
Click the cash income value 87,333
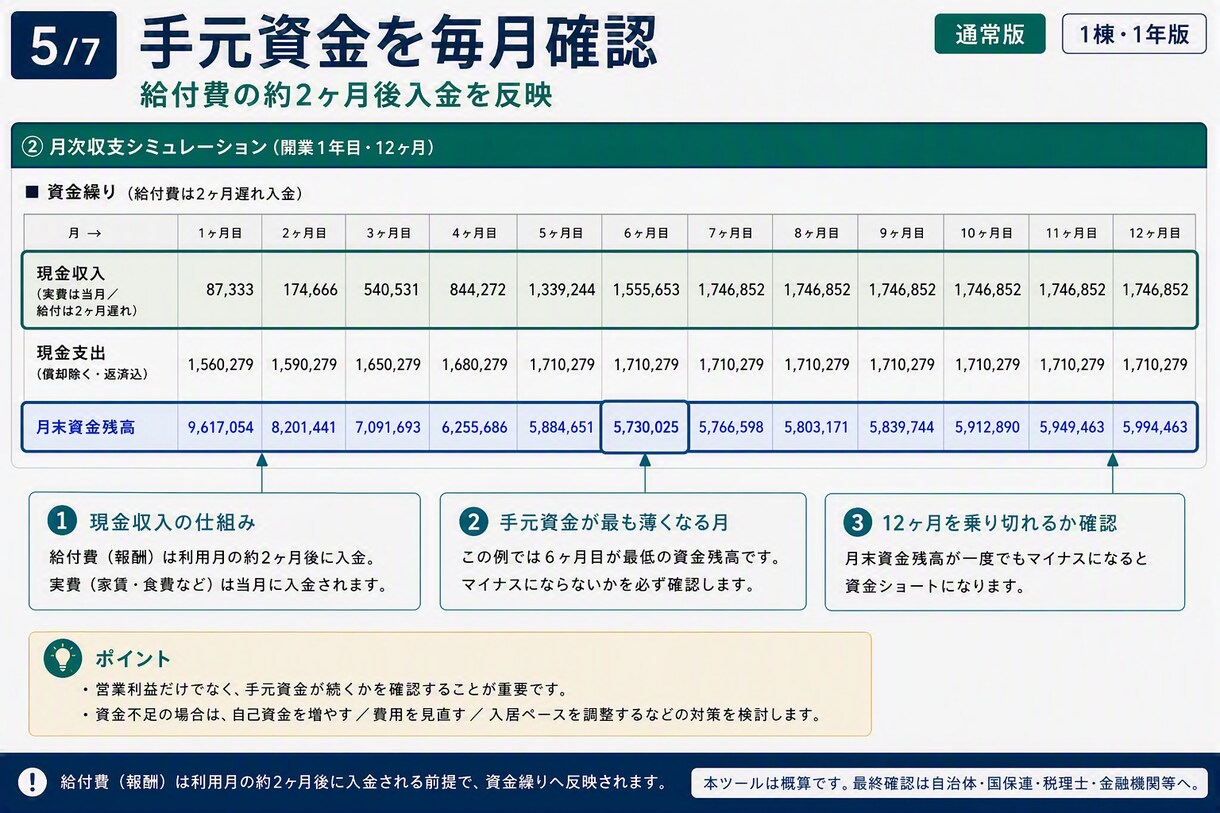pos(230,290)
